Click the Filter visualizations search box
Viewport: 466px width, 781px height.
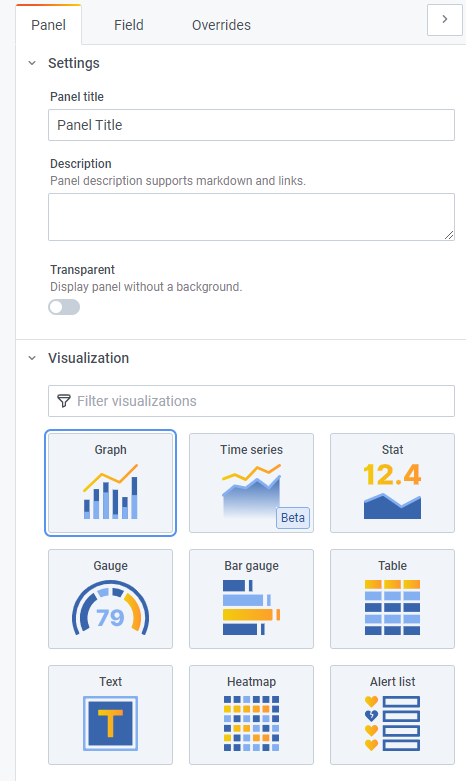(x=251, y=401)
